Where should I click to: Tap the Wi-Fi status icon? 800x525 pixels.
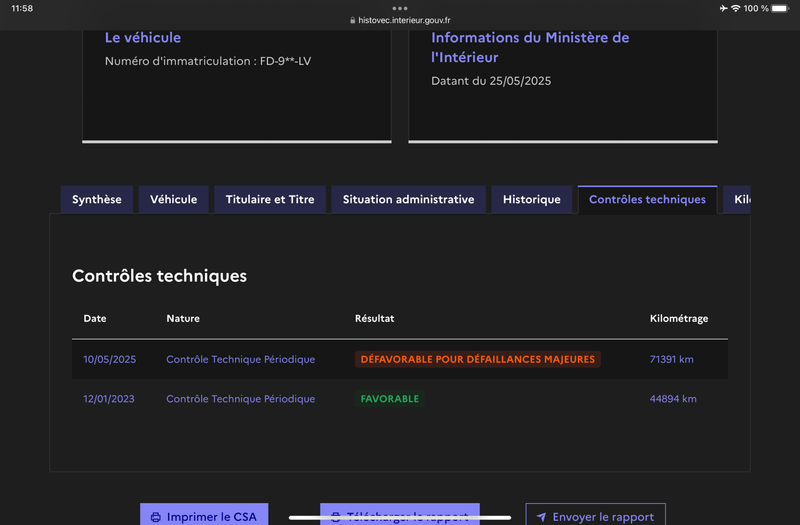tap(736, 8)
